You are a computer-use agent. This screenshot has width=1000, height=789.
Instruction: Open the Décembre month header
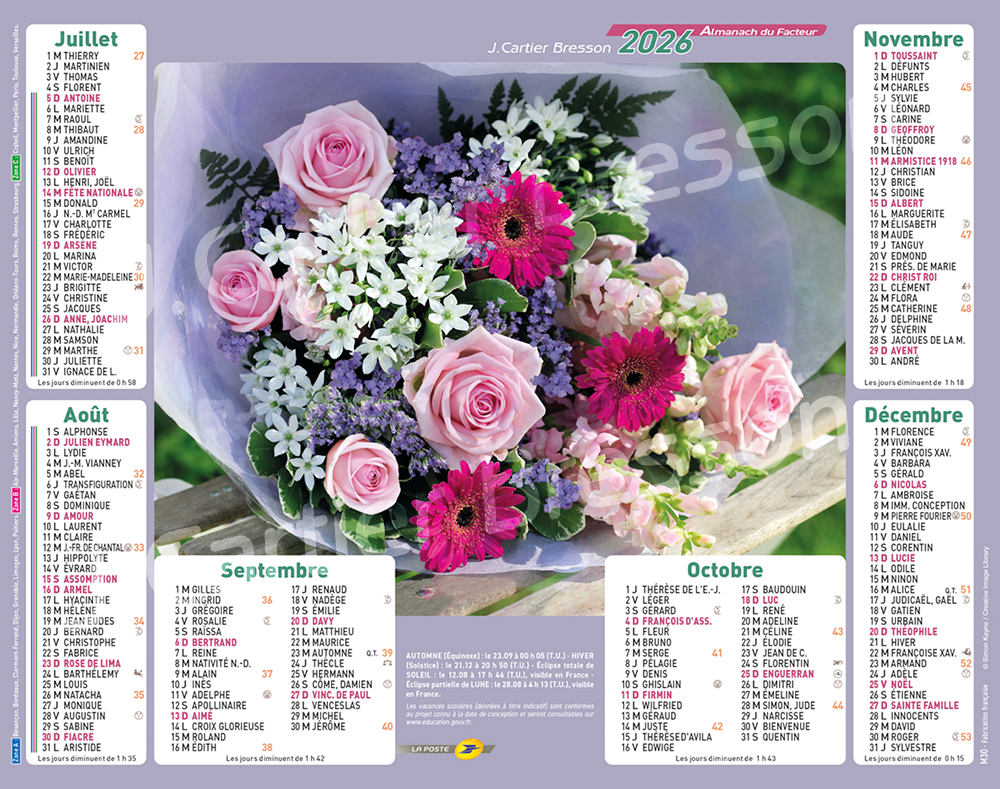[x=913, y=415]
